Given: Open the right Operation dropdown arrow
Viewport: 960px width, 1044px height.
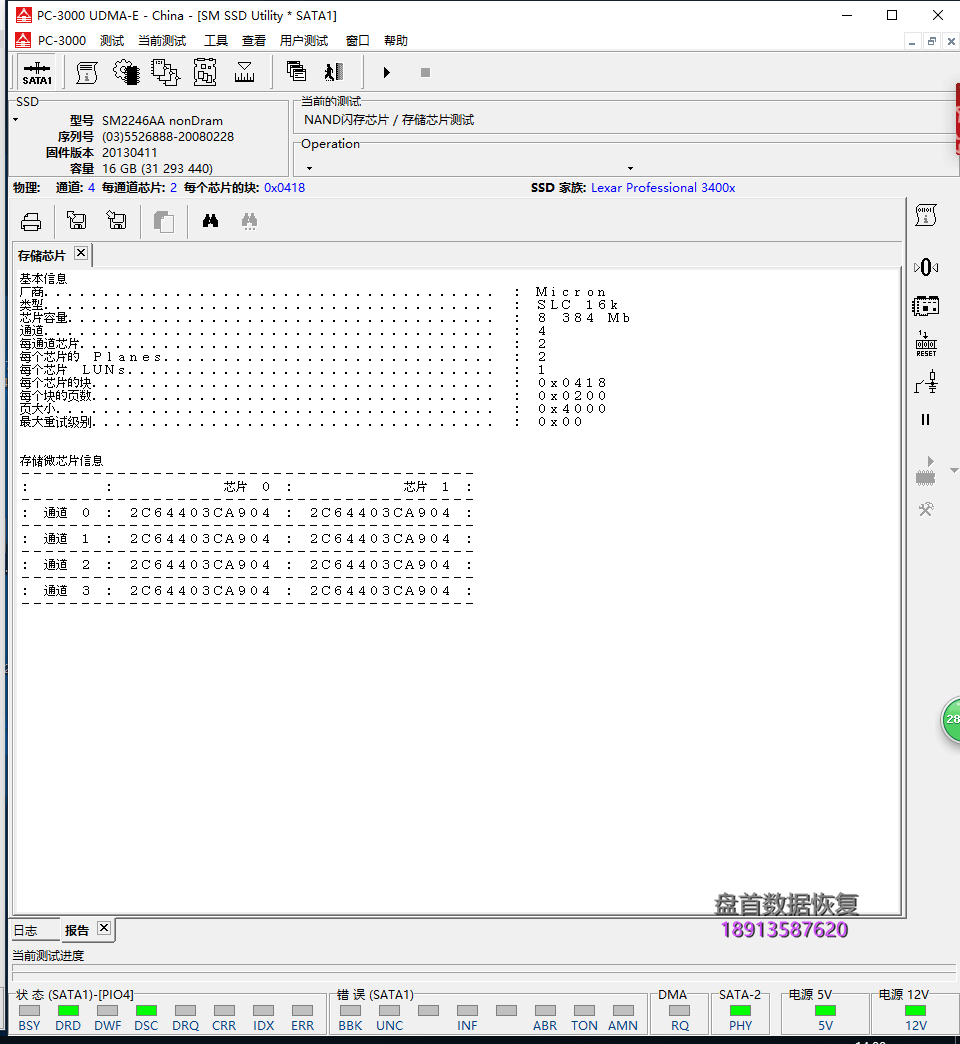Looking at the screenshot, I should click(x=630, y=168).
